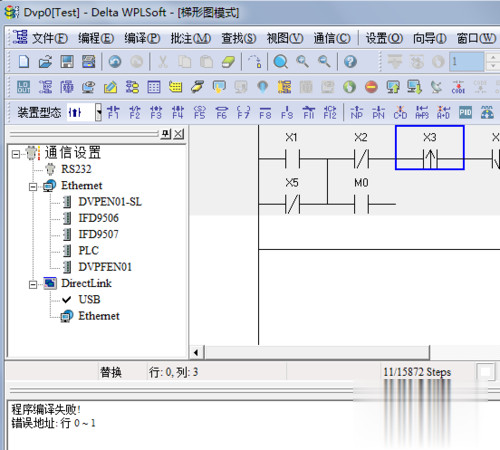The width and height of the screenshot is (500, 450).
Task: Insert an output coil with F7
Action: click(x=243, y=112)
